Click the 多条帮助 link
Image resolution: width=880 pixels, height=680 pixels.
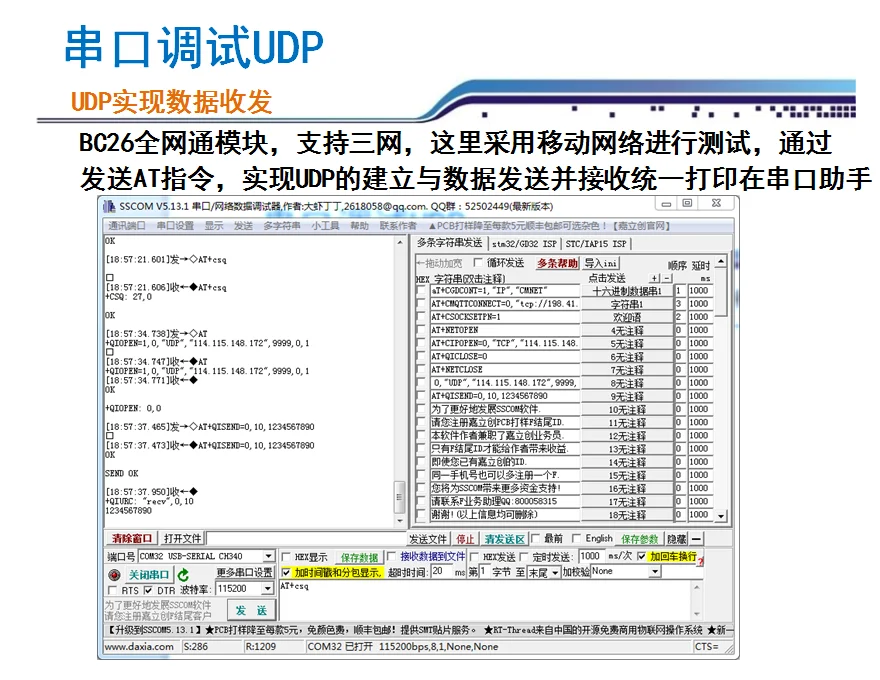557,263
